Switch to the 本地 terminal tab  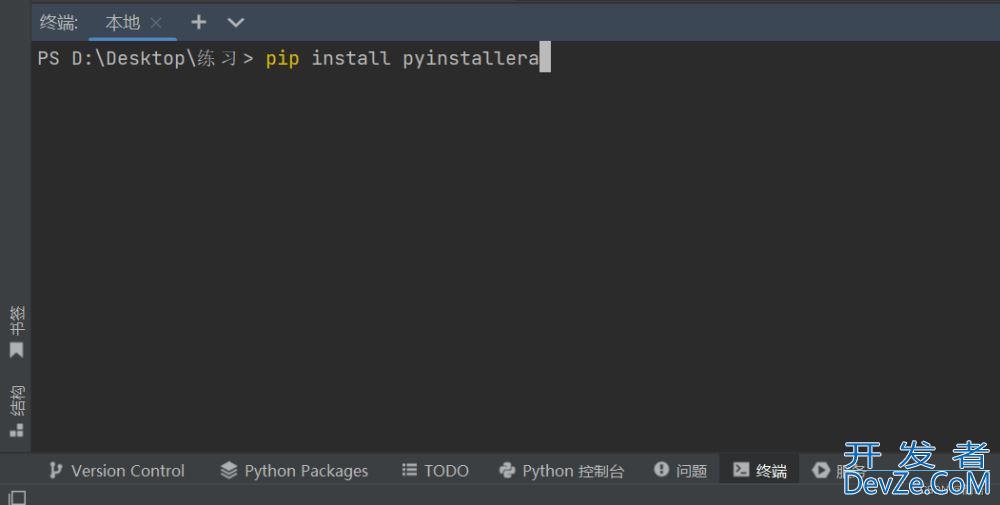[x=122, y=23]
